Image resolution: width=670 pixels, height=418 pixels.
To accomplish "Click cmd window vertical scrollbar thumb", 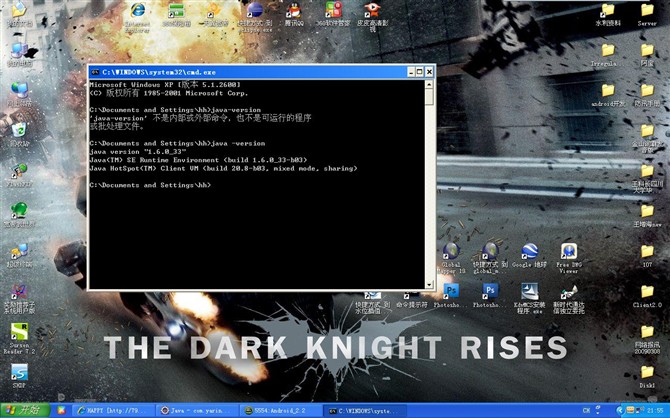I will pyautogui.click(x=429, y=97).
